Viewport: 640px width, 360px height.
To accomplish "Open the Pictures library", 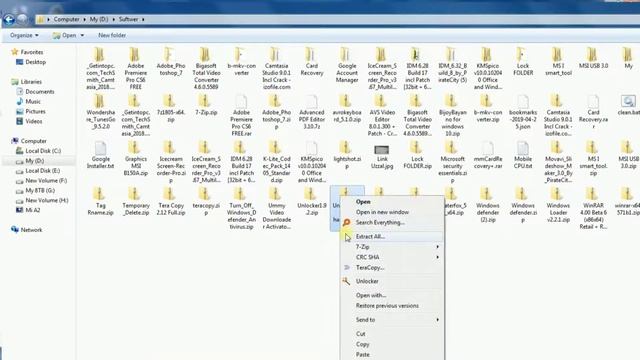I will click(35, 111).
